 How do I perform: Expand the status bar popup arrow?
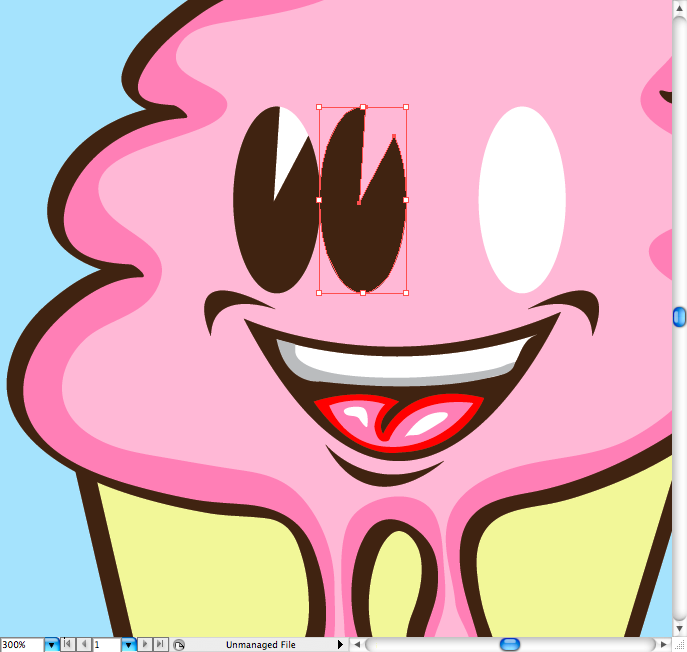pyautogui.click(x=340, y=645)
